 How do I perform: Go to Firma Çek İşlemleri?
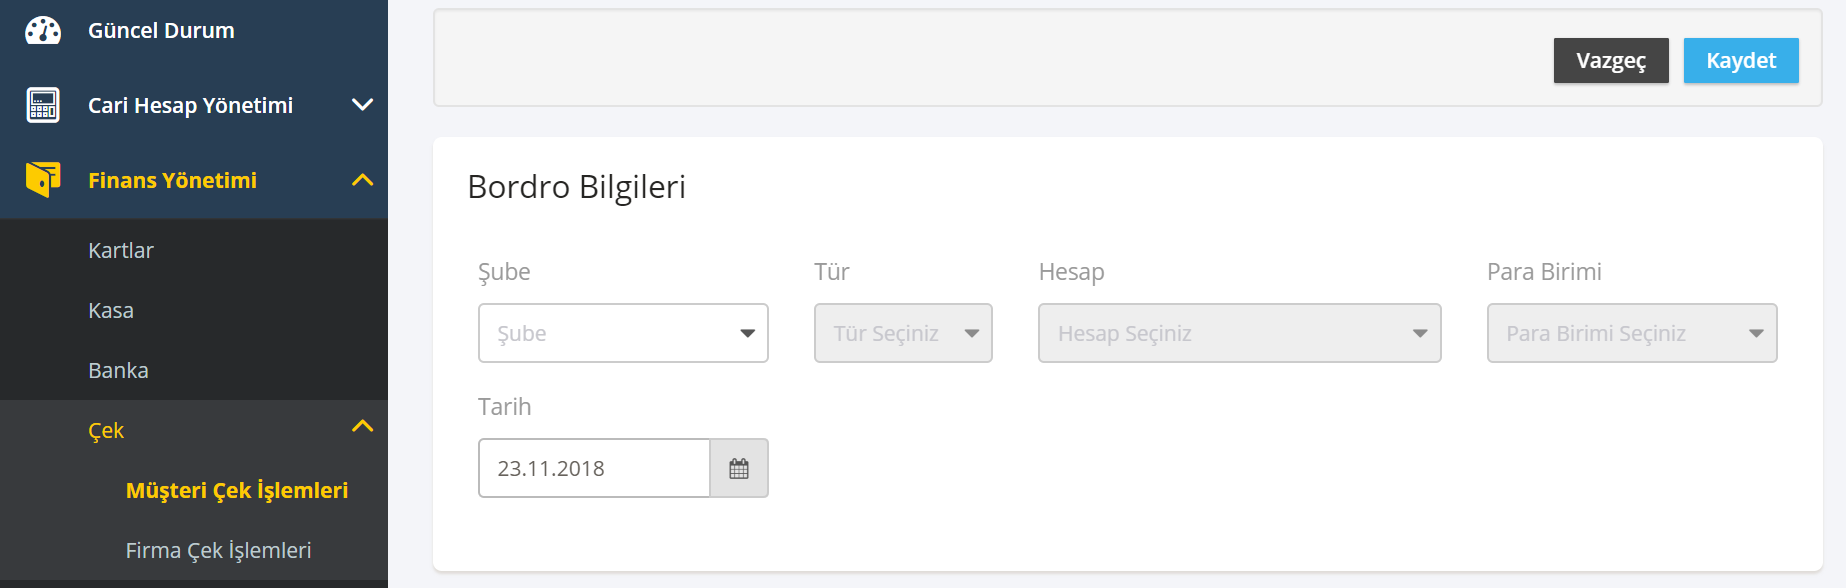tap(218, 550)
